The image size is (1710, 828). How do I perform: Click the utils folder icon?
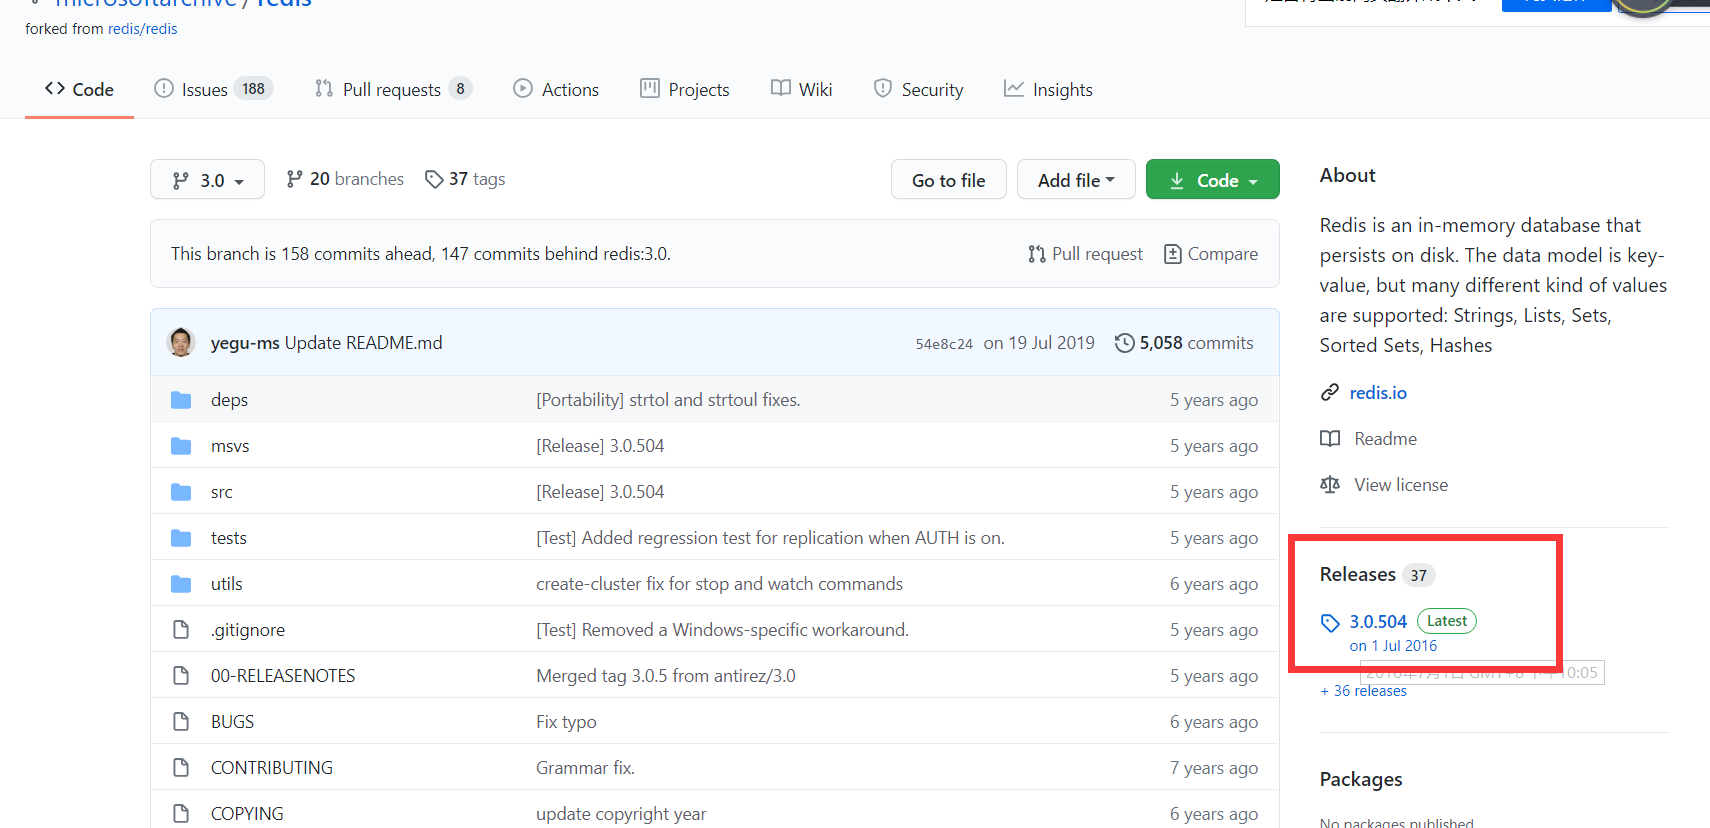(x=181, y=584)
